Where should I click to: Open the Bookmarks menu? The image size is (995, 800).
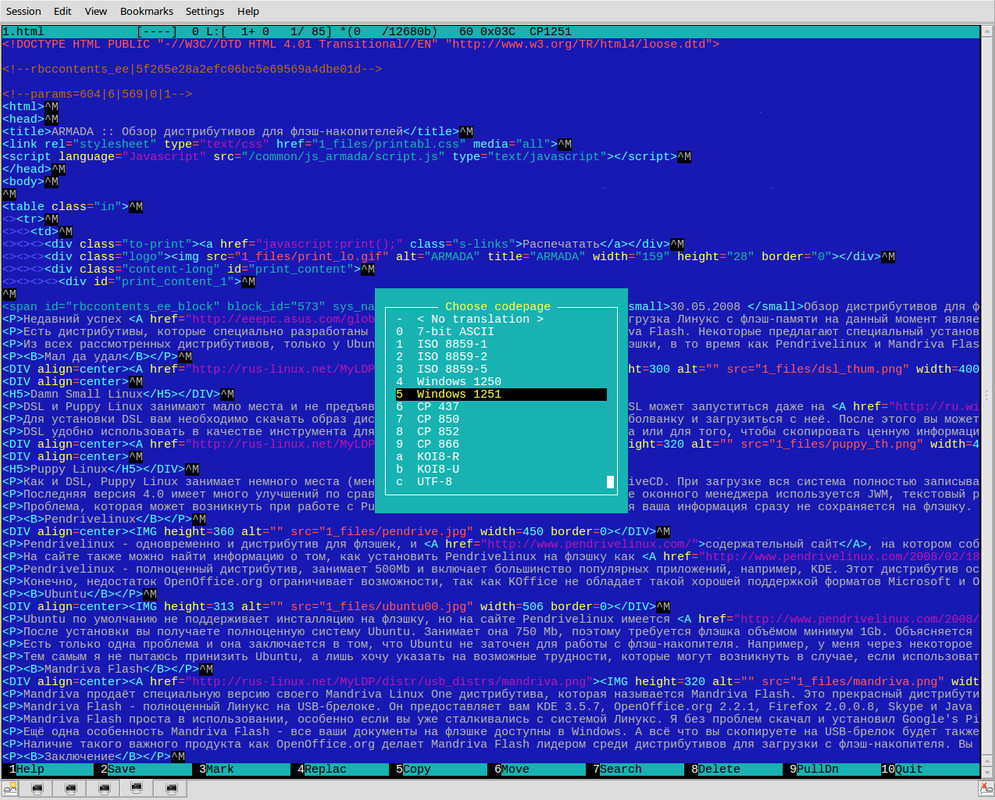147,11
